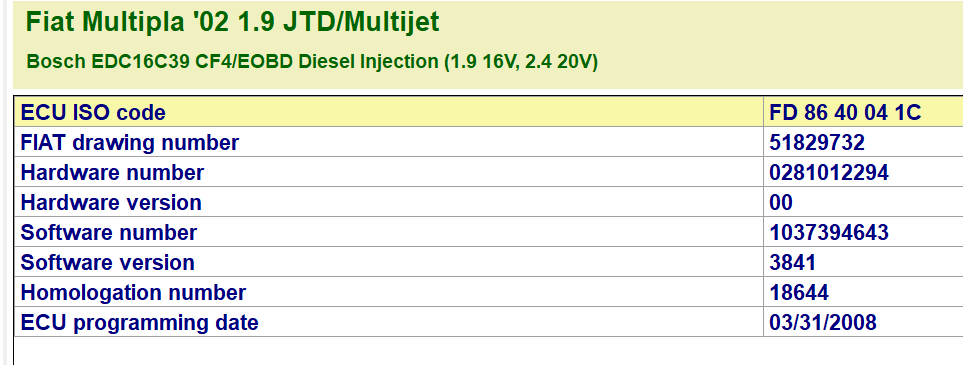The height and width of the screenshot is (365, 963).
Task: Click hardware number value 0281012294
Action: tap(828, 173)
